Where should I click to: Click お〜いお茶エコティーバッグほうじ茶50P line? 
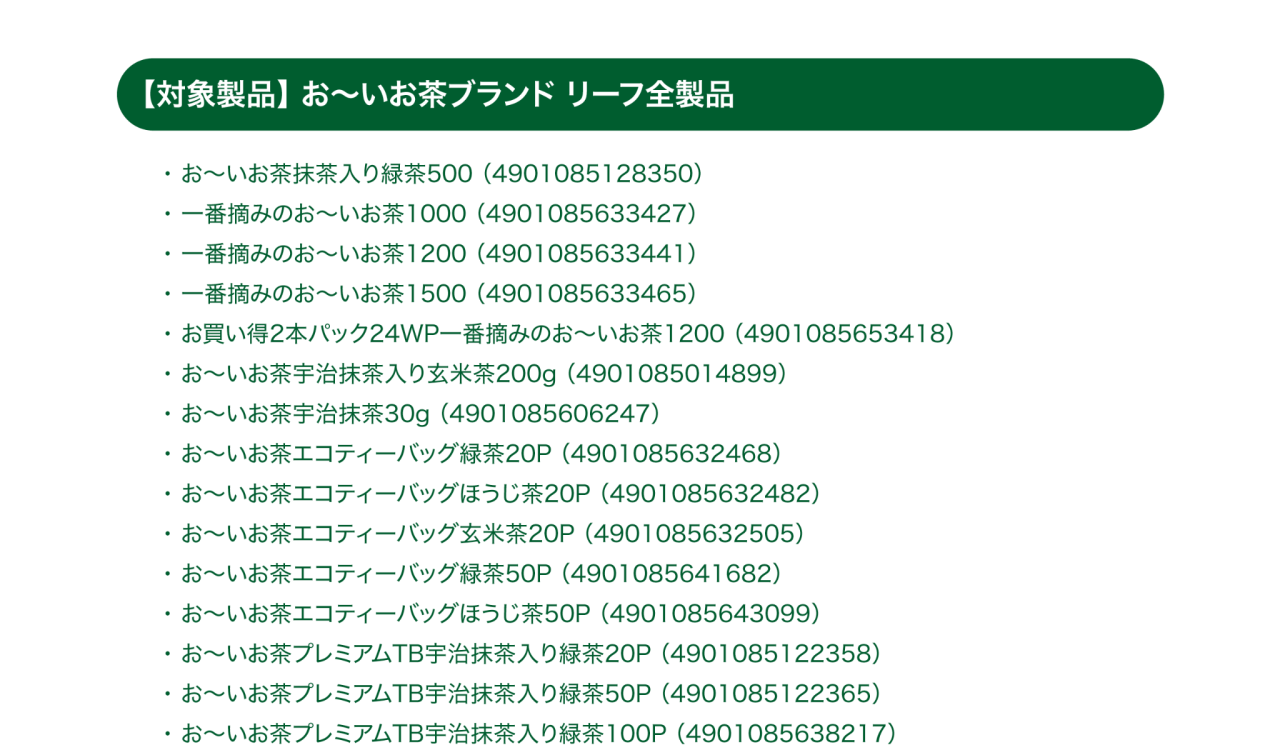tap(492, 614)
